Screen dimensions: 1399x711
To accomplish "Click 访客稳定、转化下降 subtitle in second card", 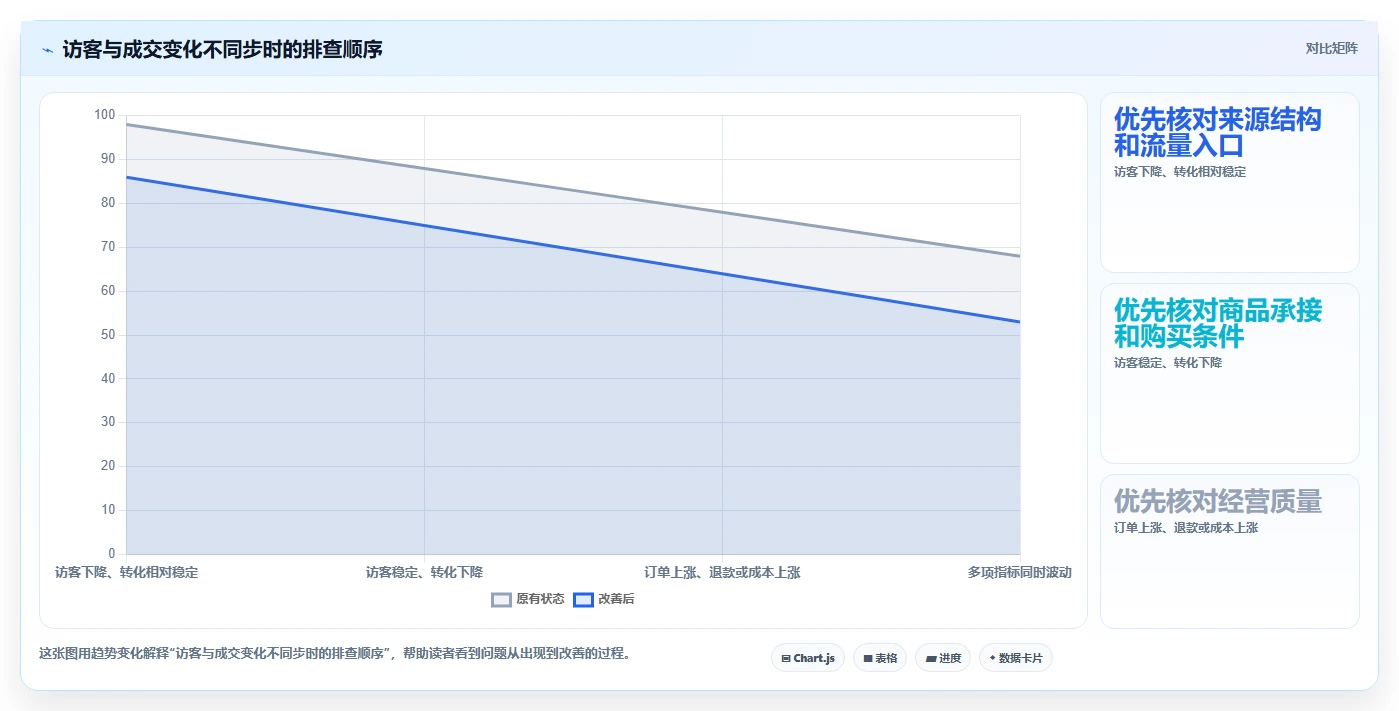I will click(1168, 362).
